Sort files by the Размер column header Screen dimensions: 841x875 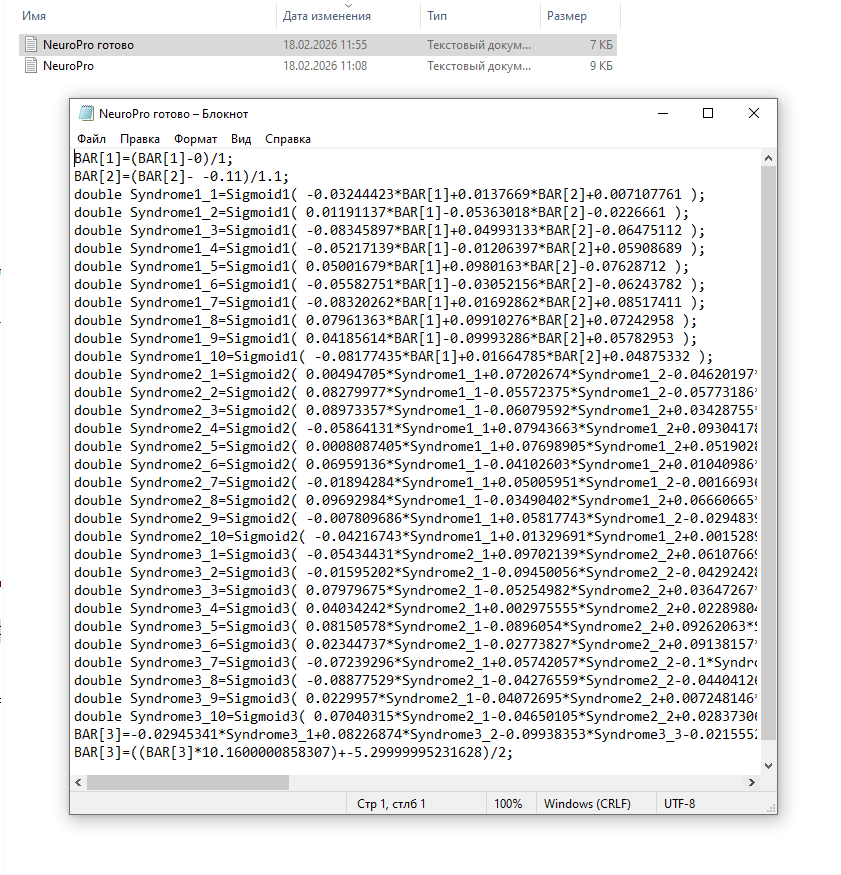click(x=567, y=15)
